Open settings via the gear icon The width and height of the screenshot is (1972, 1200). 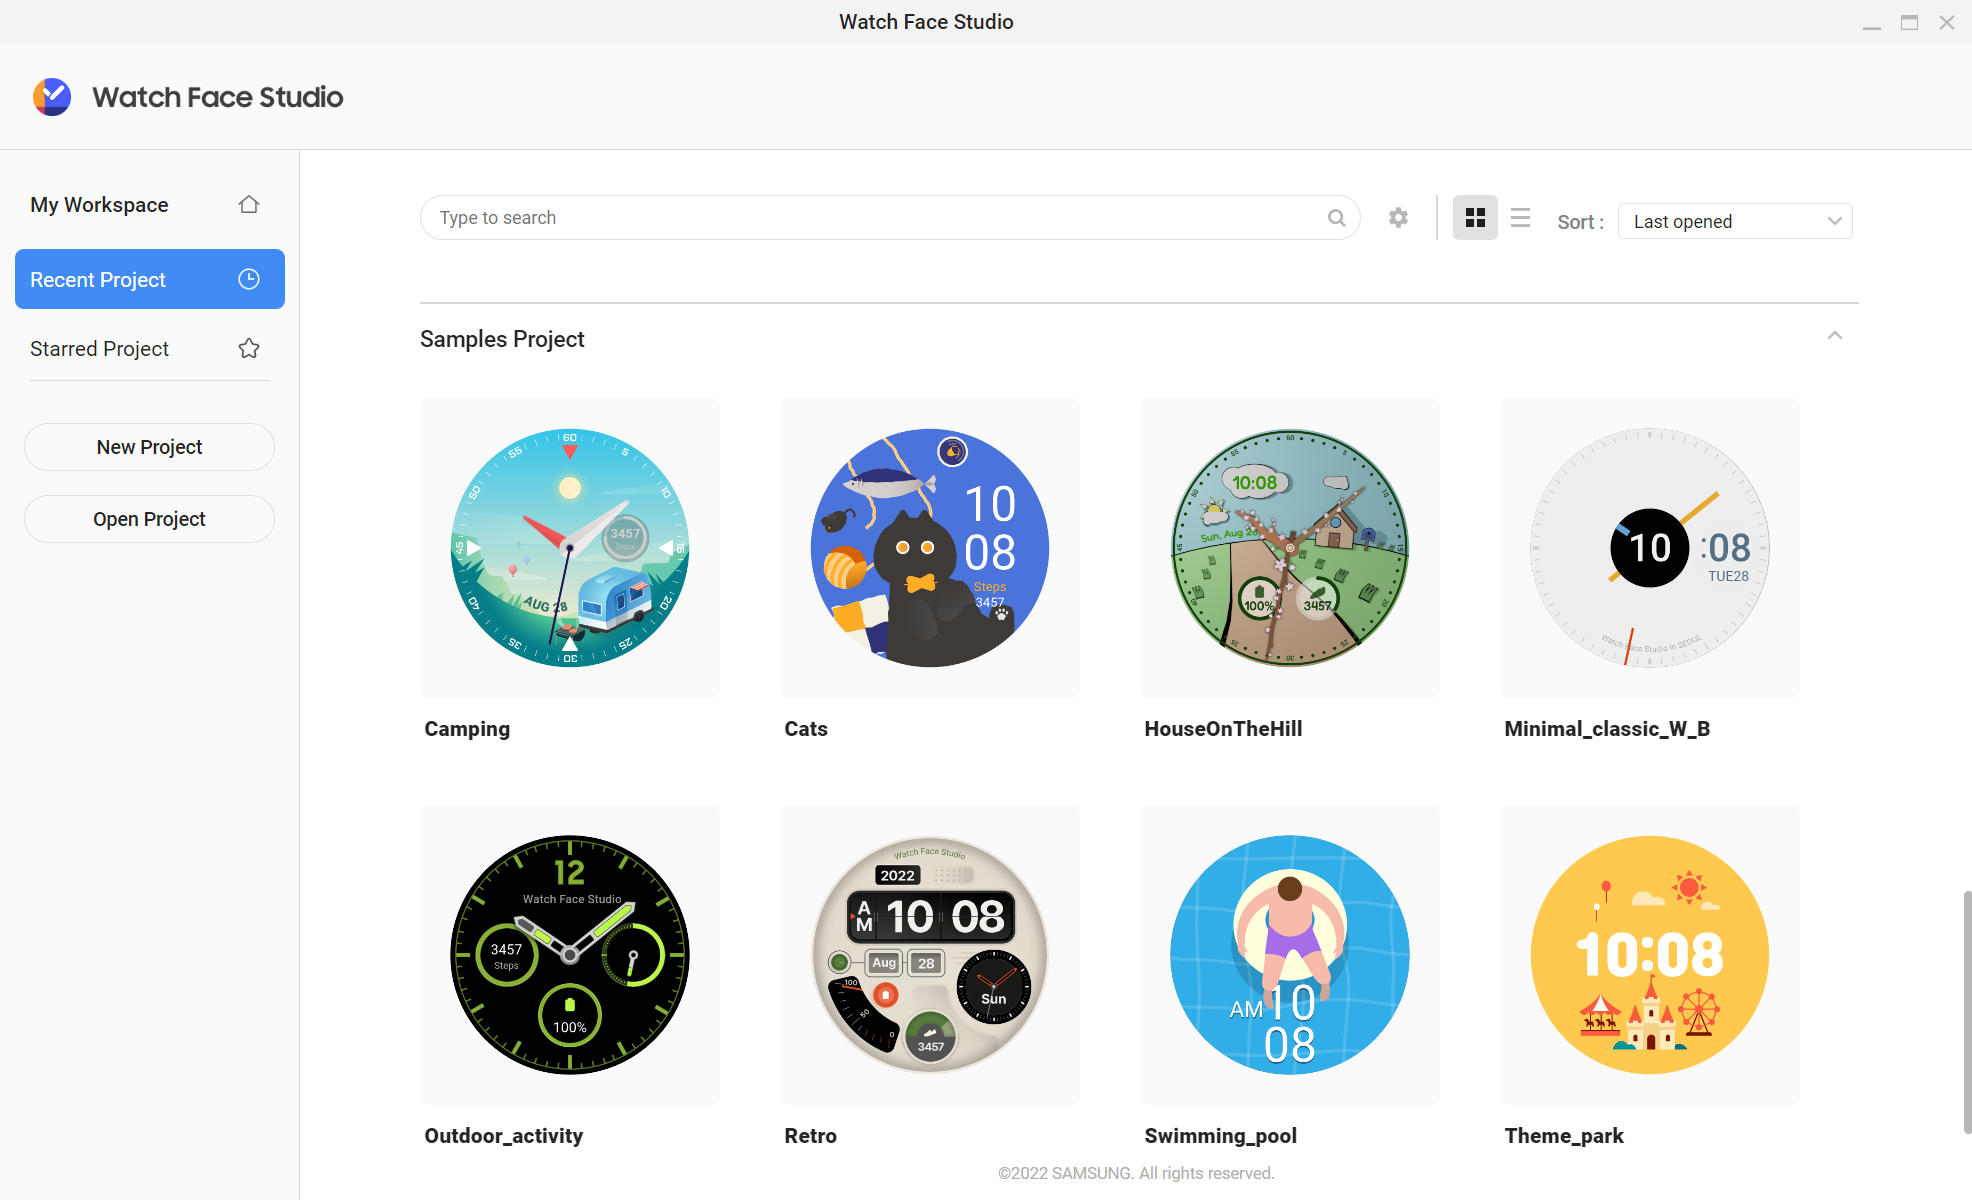1398,218
